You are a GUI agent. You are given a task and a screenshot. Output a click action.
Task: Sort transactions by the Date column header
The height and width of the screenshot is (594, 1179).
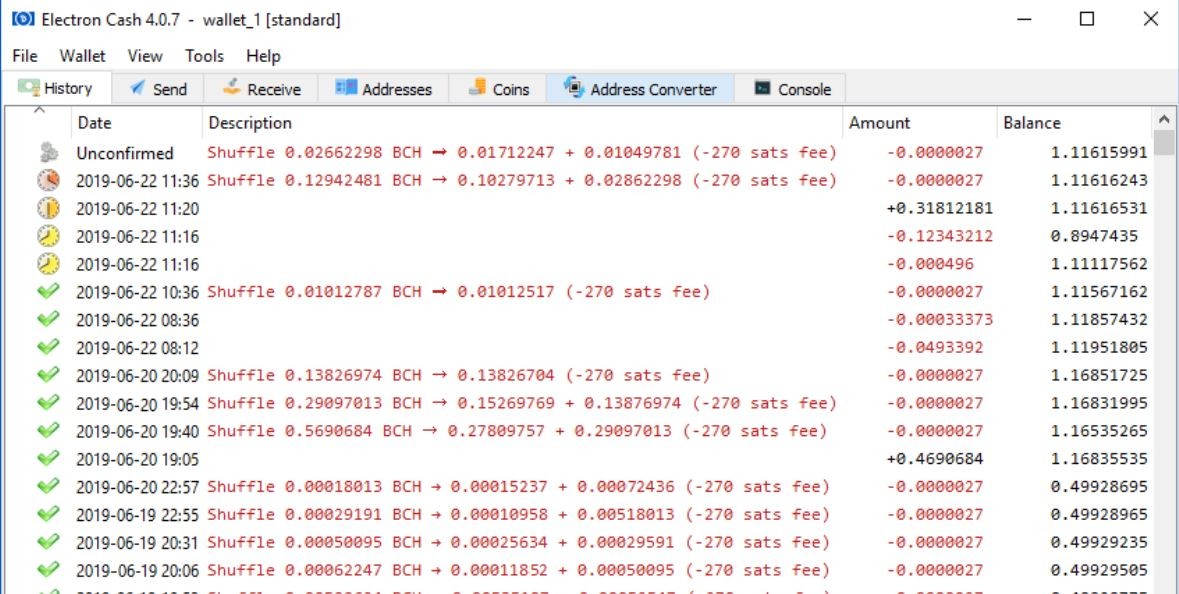(136, 123)
